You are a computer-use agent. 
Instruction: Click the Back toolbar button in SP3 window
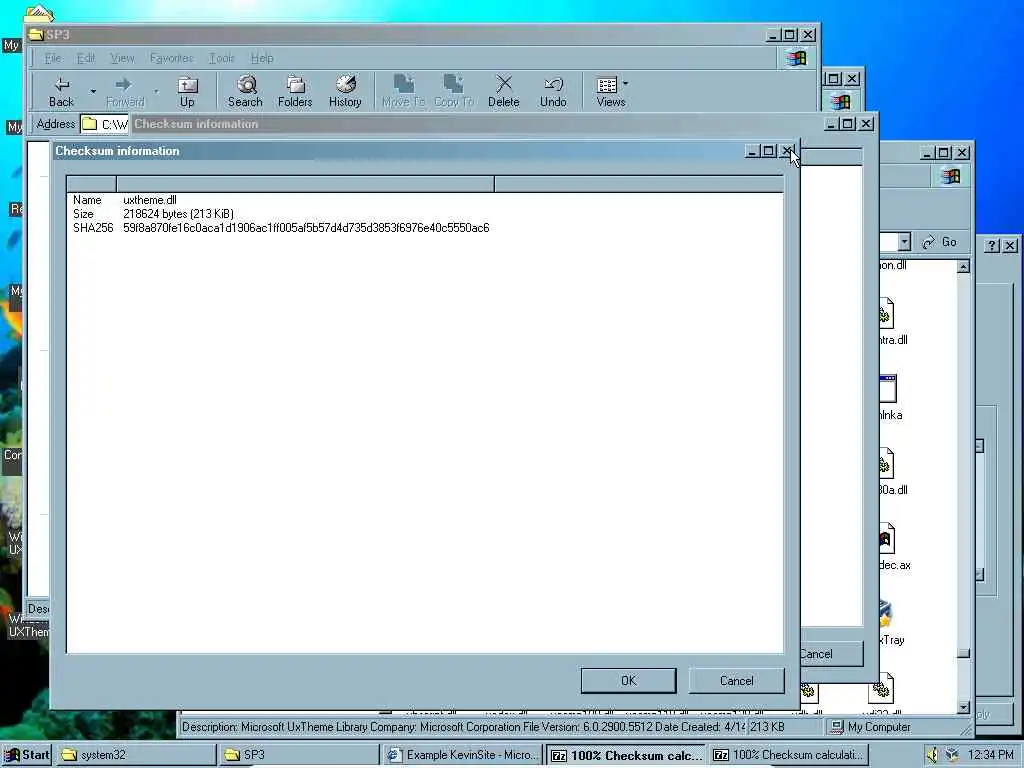61,91
